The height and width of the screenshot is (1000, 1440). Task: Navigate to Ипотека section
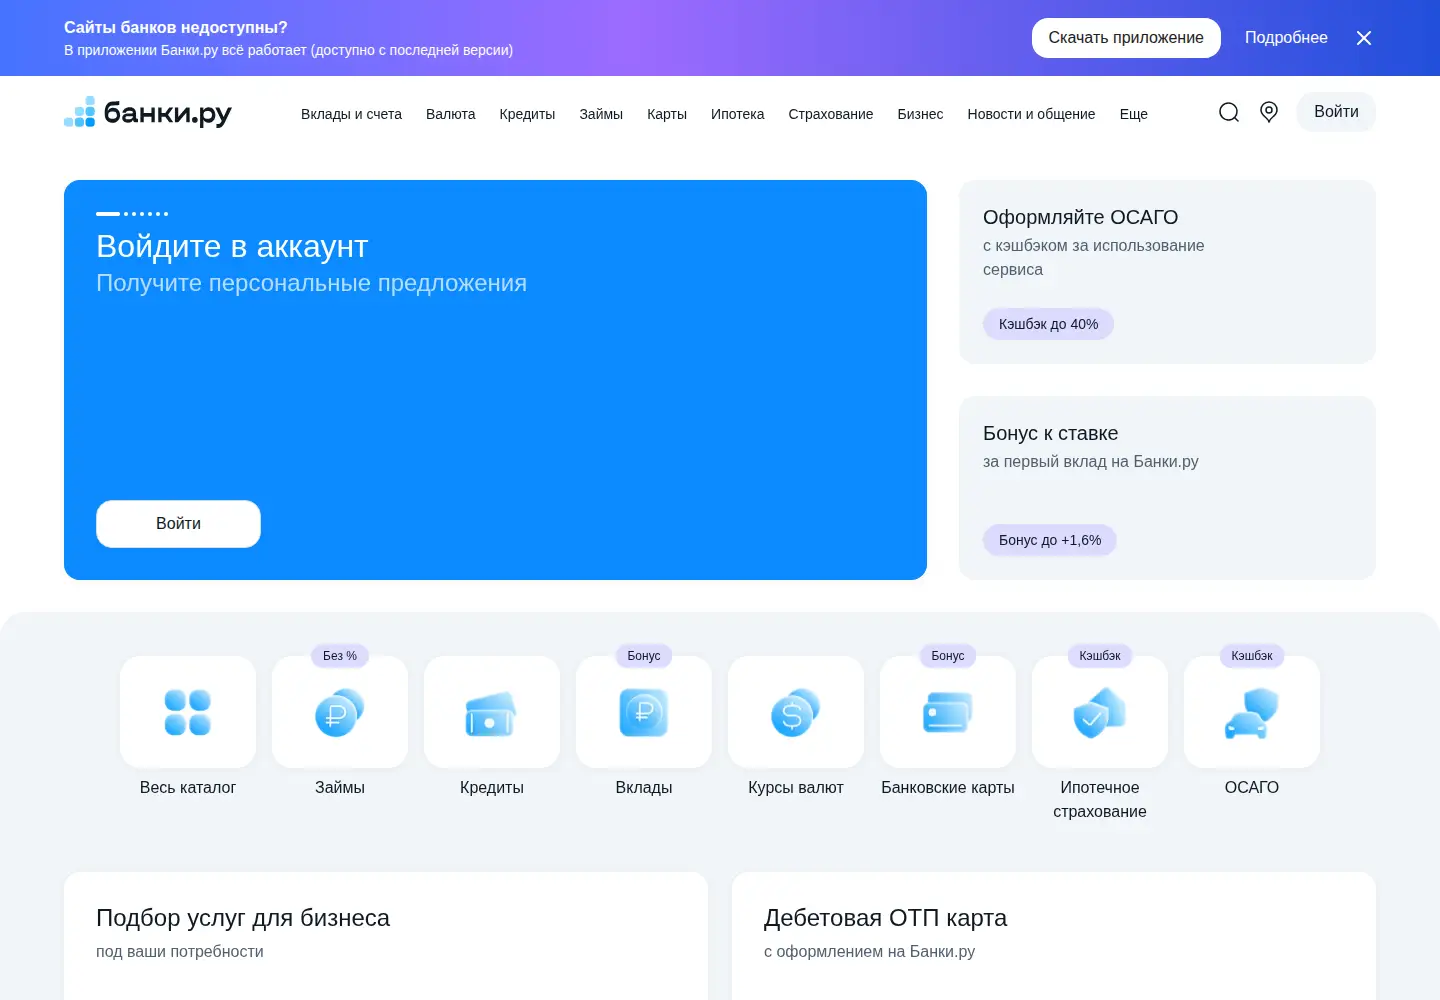pos(737,114)
